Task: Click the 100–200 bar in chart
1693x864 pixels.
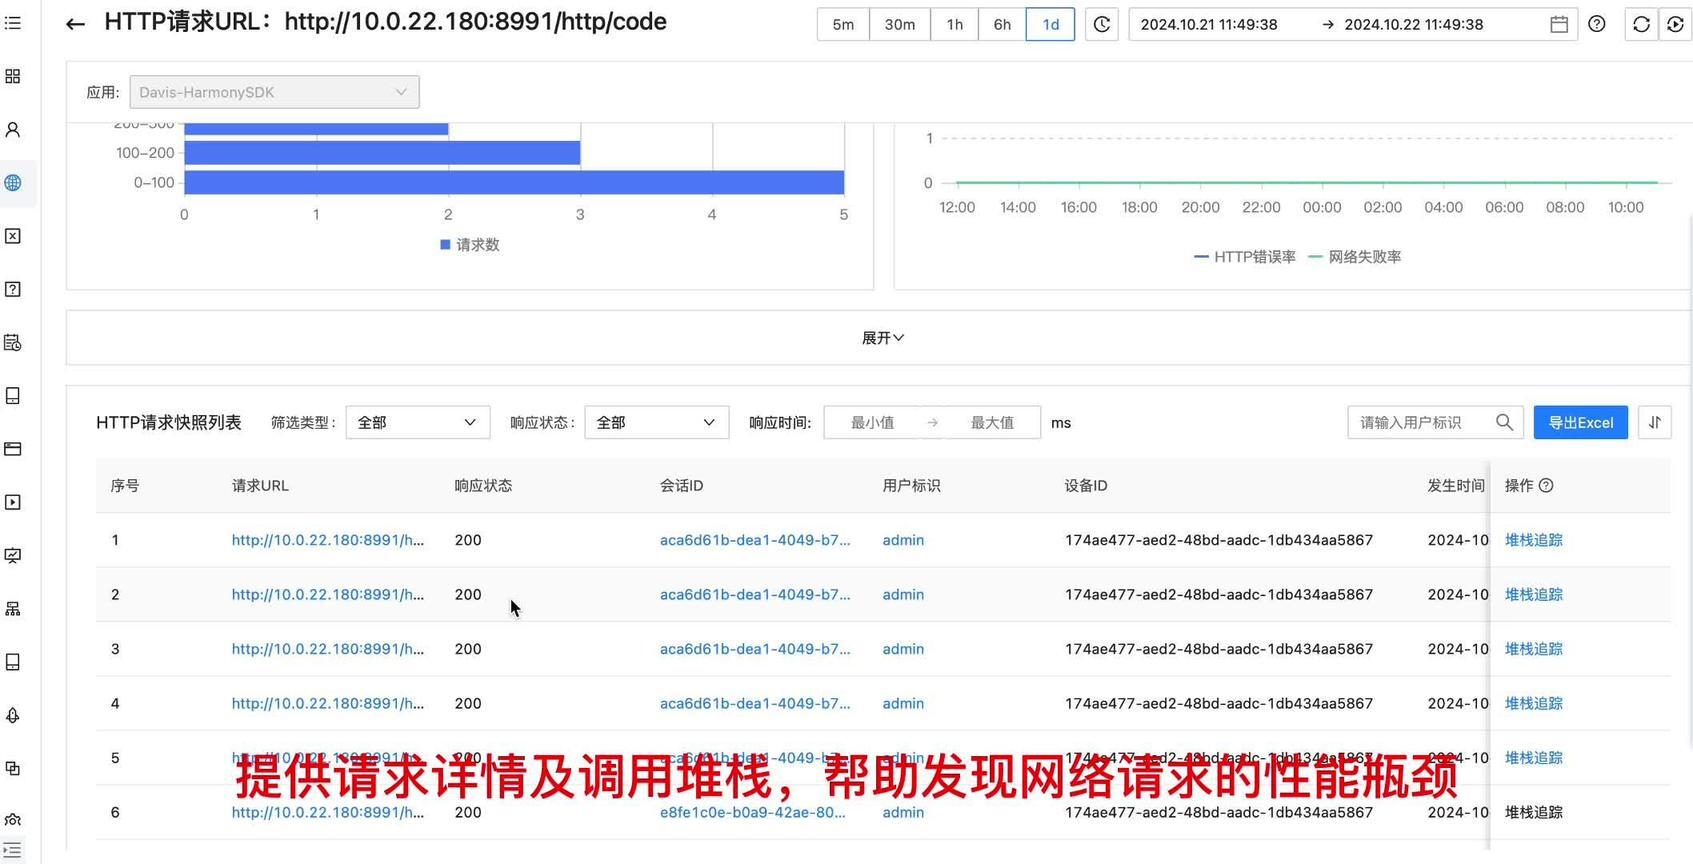Action: (382, 153)
